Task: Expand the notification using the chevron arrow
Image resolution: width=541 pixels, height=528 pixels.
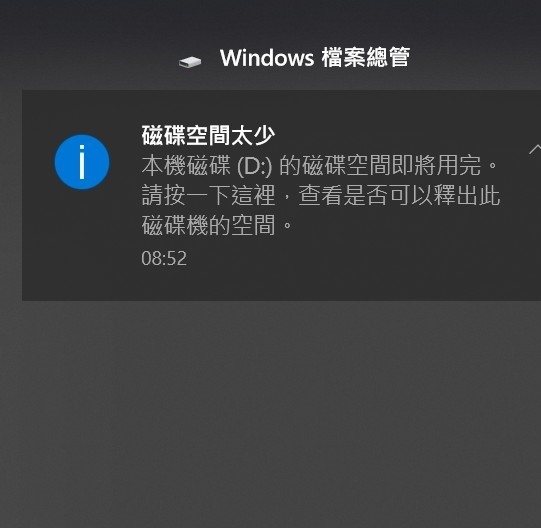Action: coord(535,149)
